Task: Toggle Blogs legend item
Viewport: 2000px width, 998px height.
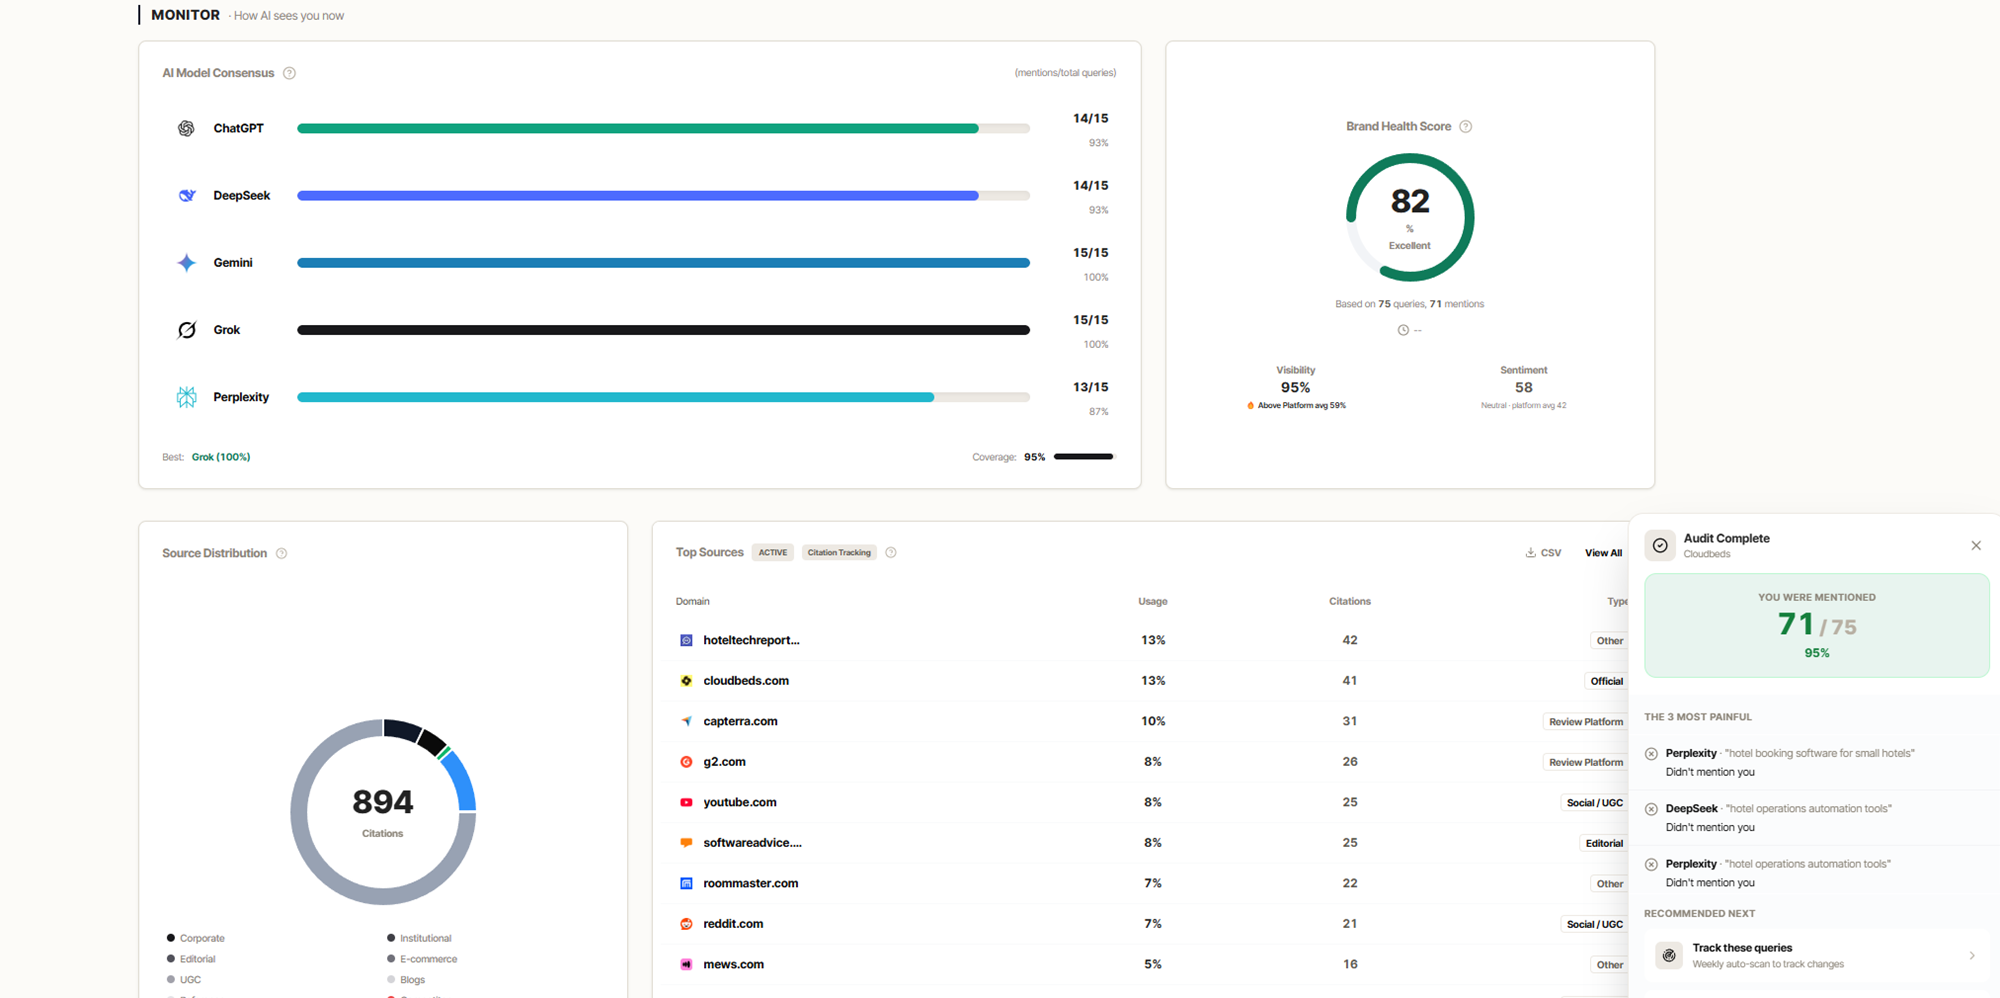Action: point(406,980)
